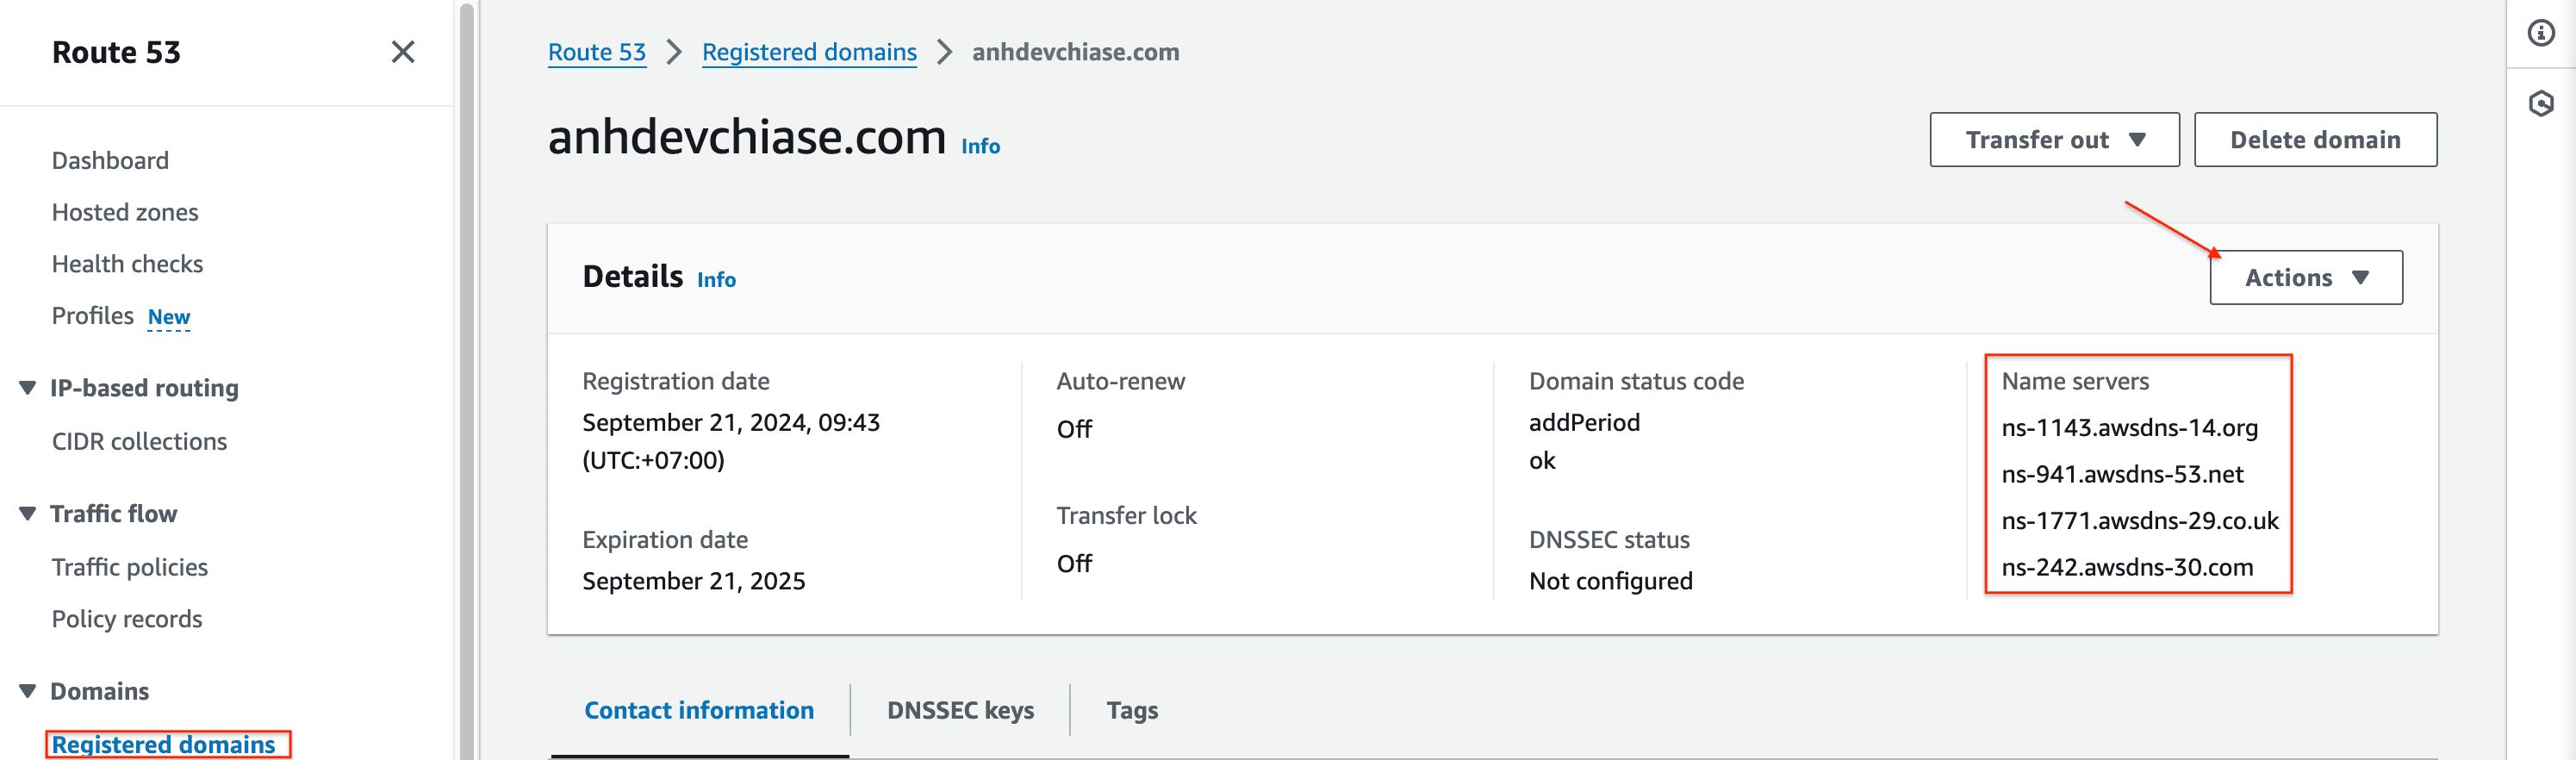2576x760 pixels.
Task: Open Registered domains breadcrumb link
Action: [x=809, y=52]
